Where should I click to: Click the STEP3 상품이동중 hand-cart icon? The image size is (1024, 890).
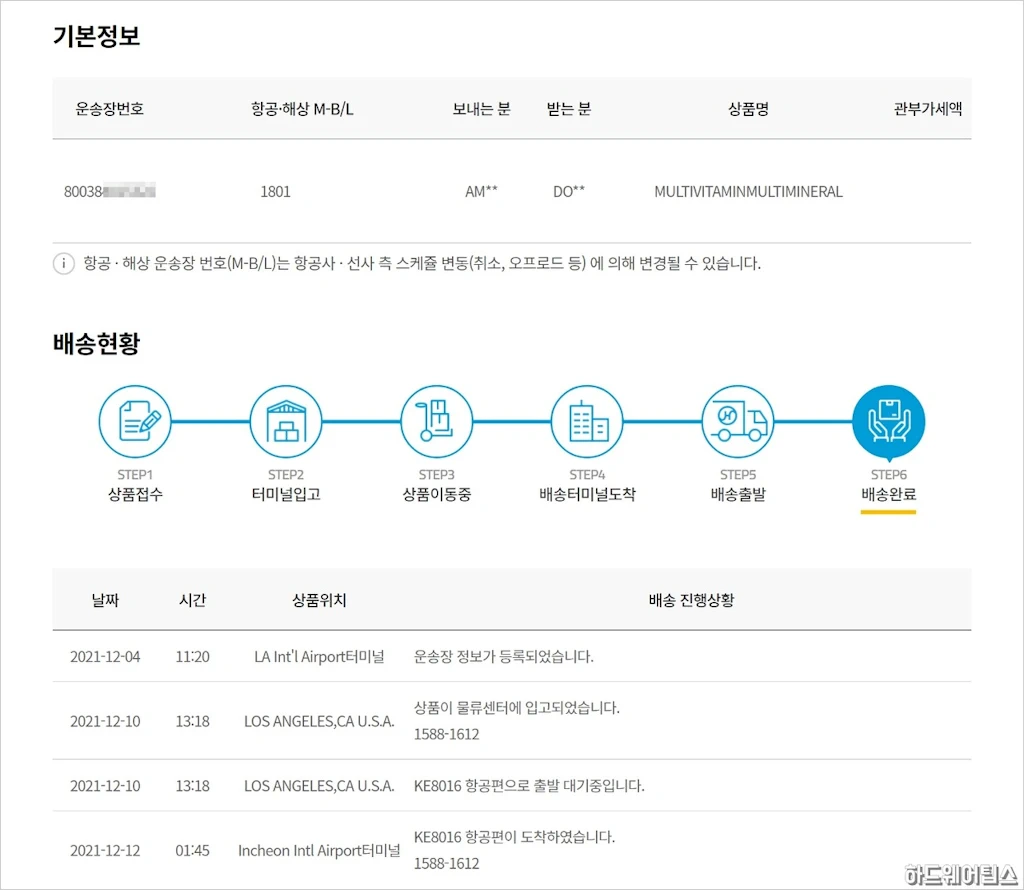(436, 421)
